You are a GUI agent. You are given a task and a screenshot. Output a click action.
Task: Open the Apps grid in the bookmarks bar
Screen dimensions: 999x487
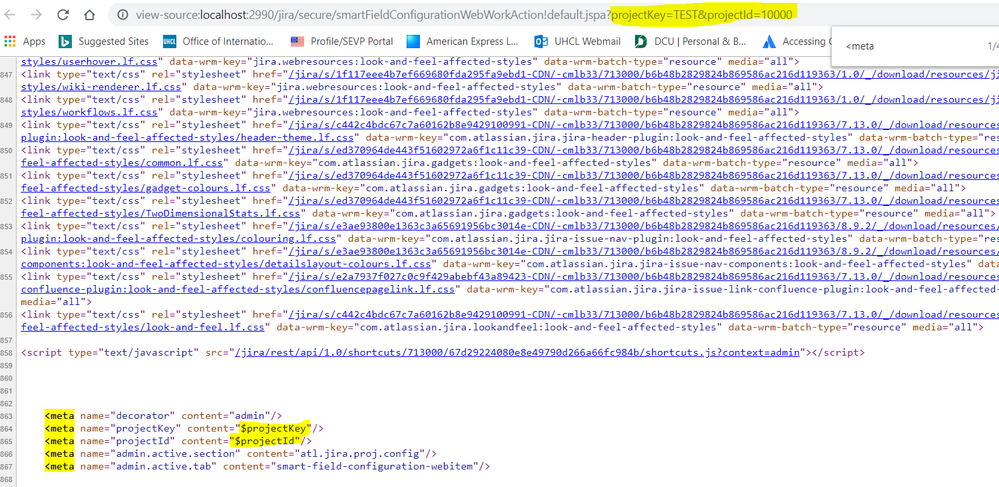25,41
